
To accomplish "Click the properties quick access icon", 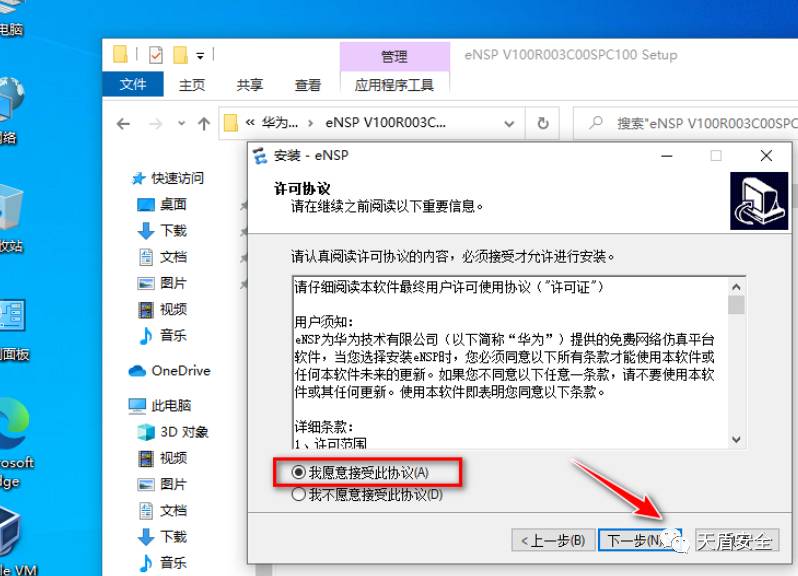I will (156, 55).
